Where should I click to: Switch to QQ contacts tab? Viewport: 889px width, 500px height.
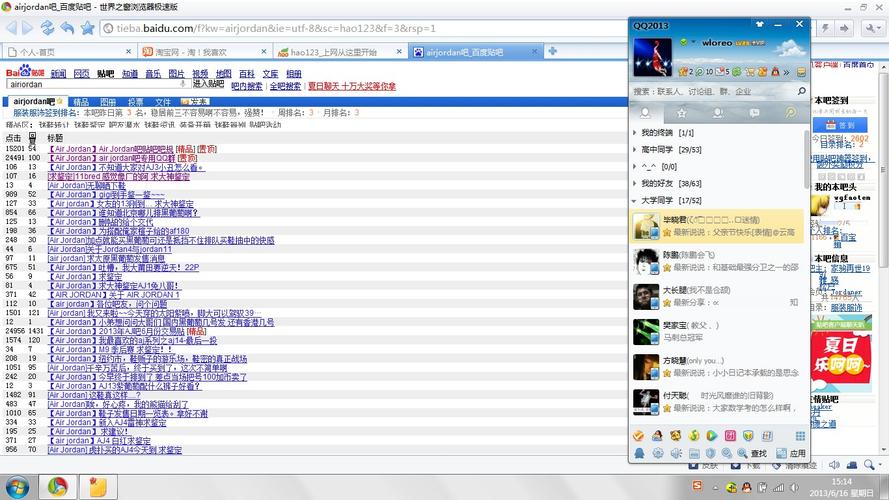coord(648,113)
